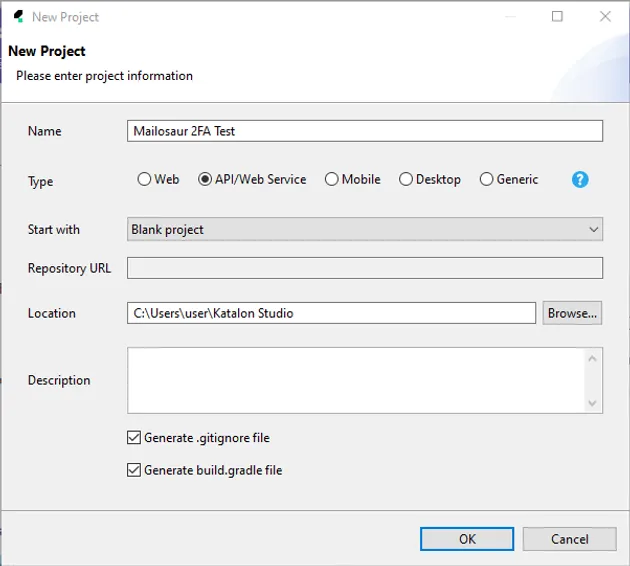Image resolution: width=630 pixels, height=566 pixels.
Task: Toggle Generate build.gradle file checkbox
Action: click(134, 470)
